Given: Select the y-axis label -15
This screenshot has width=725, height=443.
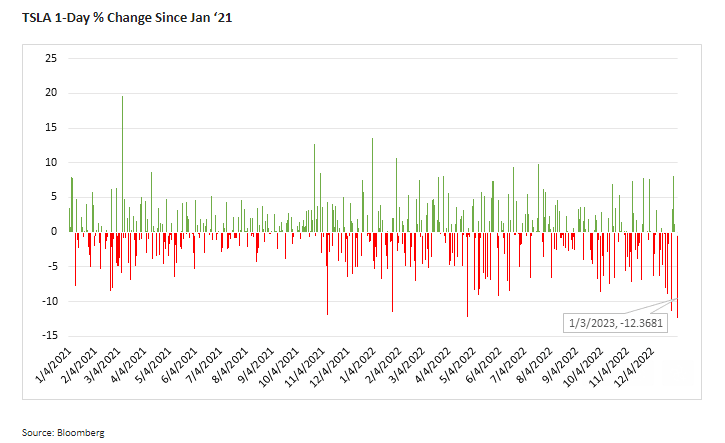Looking at the screenshot, I should pos(49,336).
